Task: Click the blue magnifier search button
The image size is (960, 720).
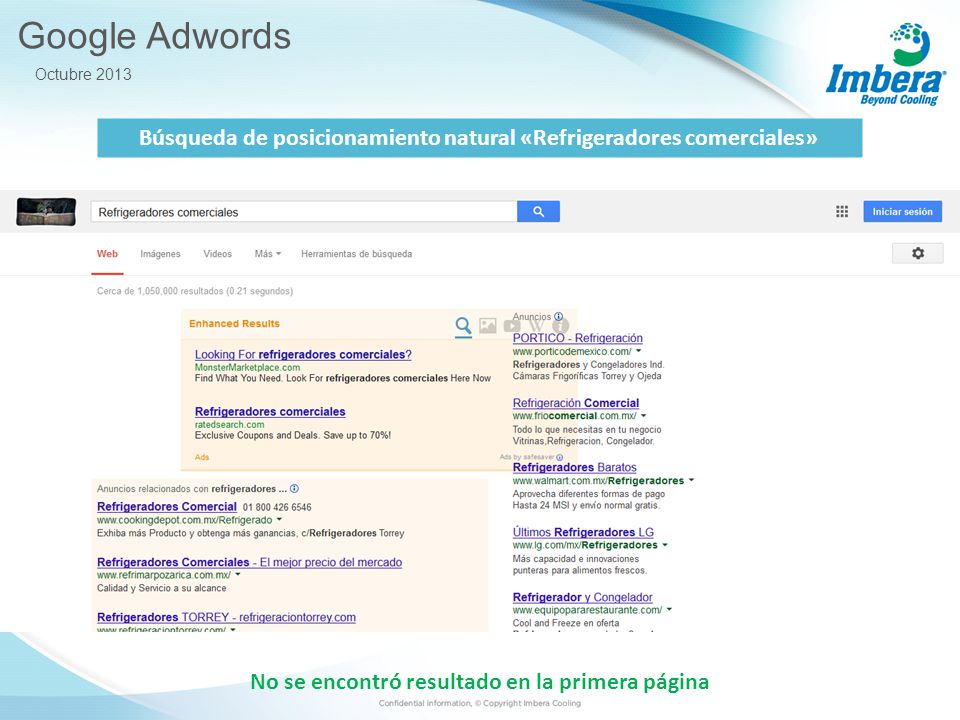Action: (x=538, y=211)
